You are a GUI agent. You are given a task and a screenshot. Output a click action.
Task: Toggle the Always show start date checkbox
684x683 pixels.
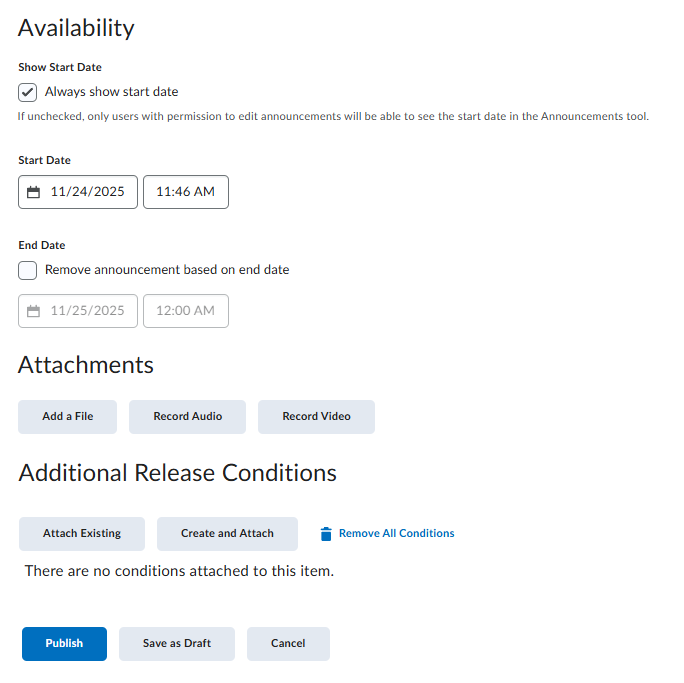tap(28, 92)
